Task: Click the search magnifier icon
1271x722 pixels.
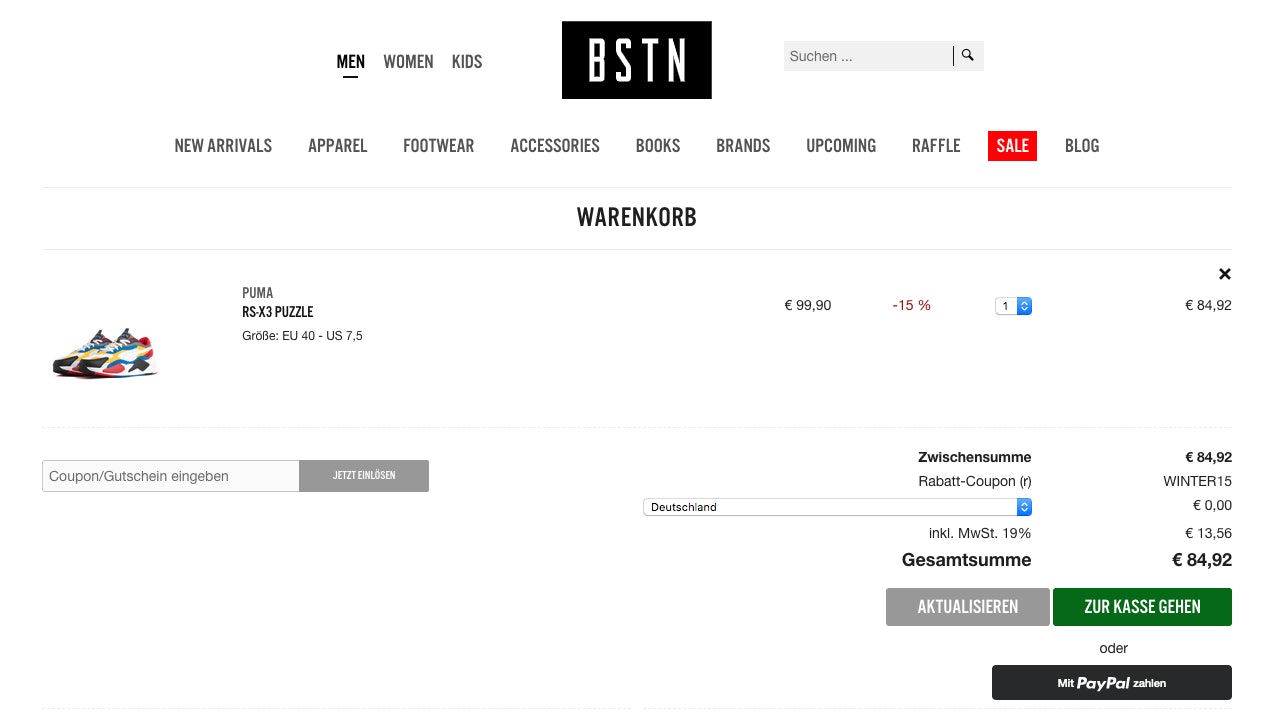Action: [x=968, y=56]
